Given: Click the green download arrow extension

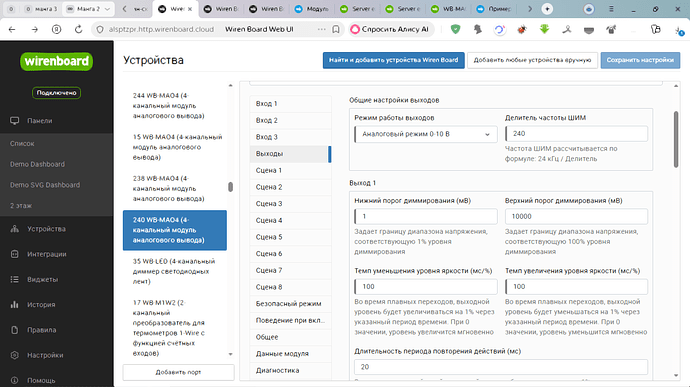Looking at the screenshot, I should pos(544,29).
